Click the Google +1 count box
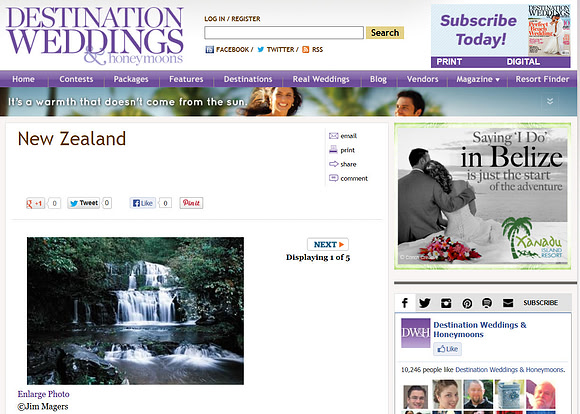This screenshot has height=414, width=580. click(x=54, y=203)
